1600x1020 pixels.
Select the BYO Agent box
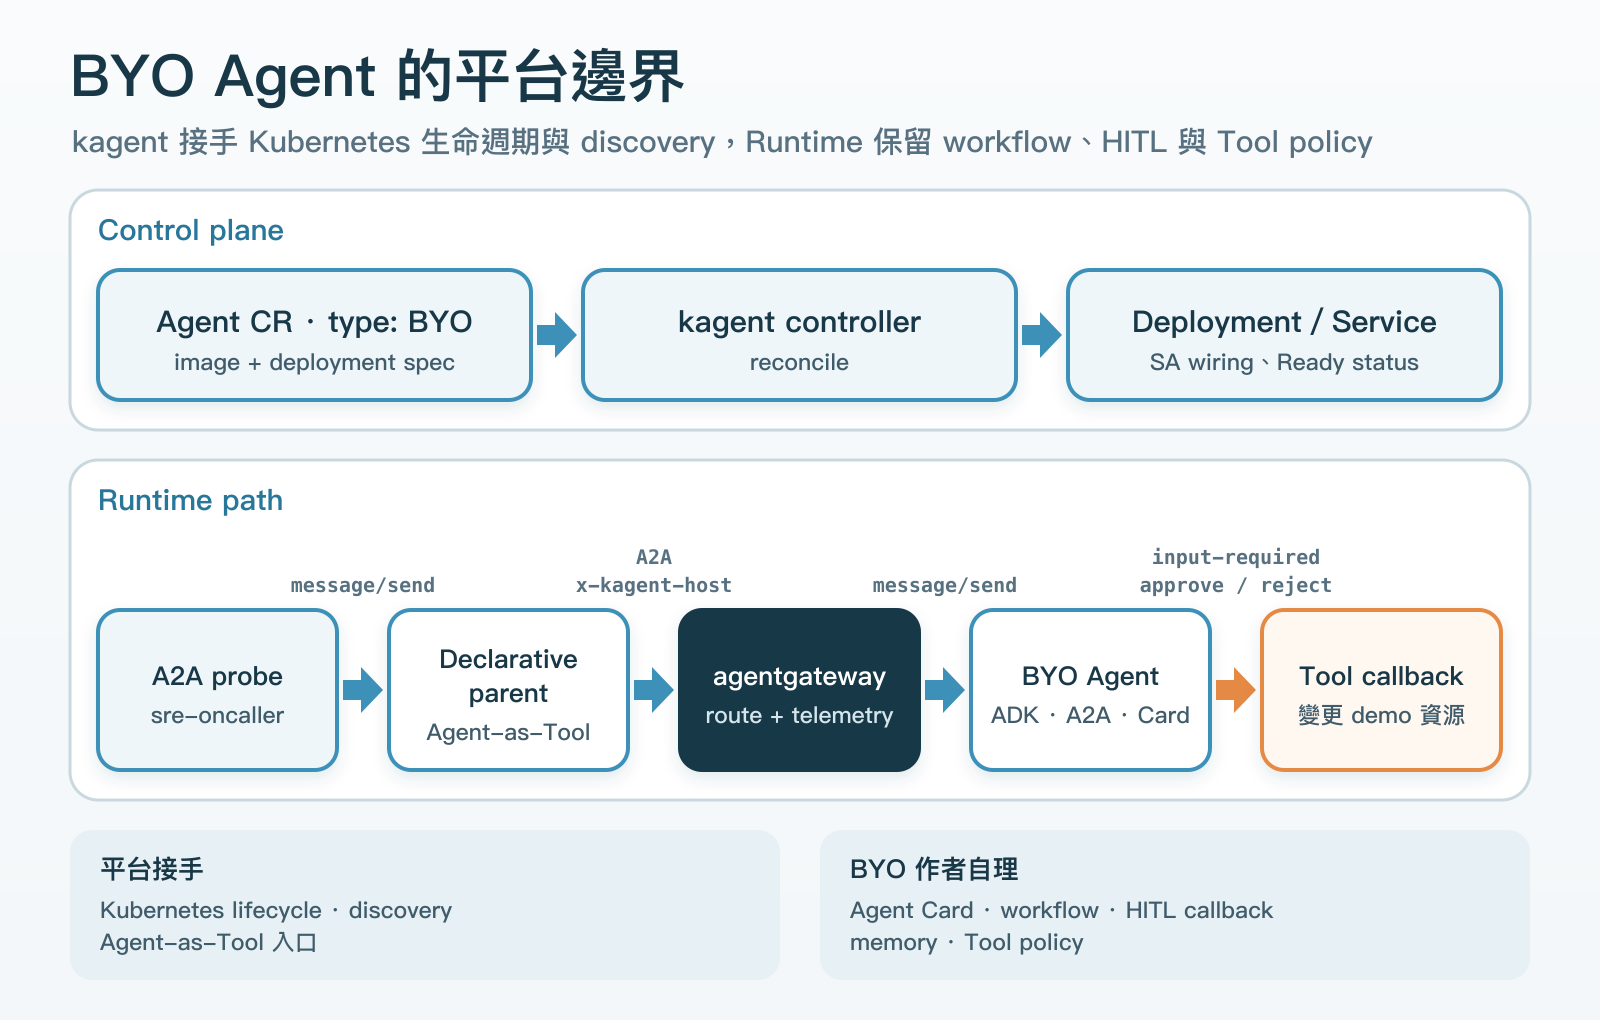click(1090, 690)
